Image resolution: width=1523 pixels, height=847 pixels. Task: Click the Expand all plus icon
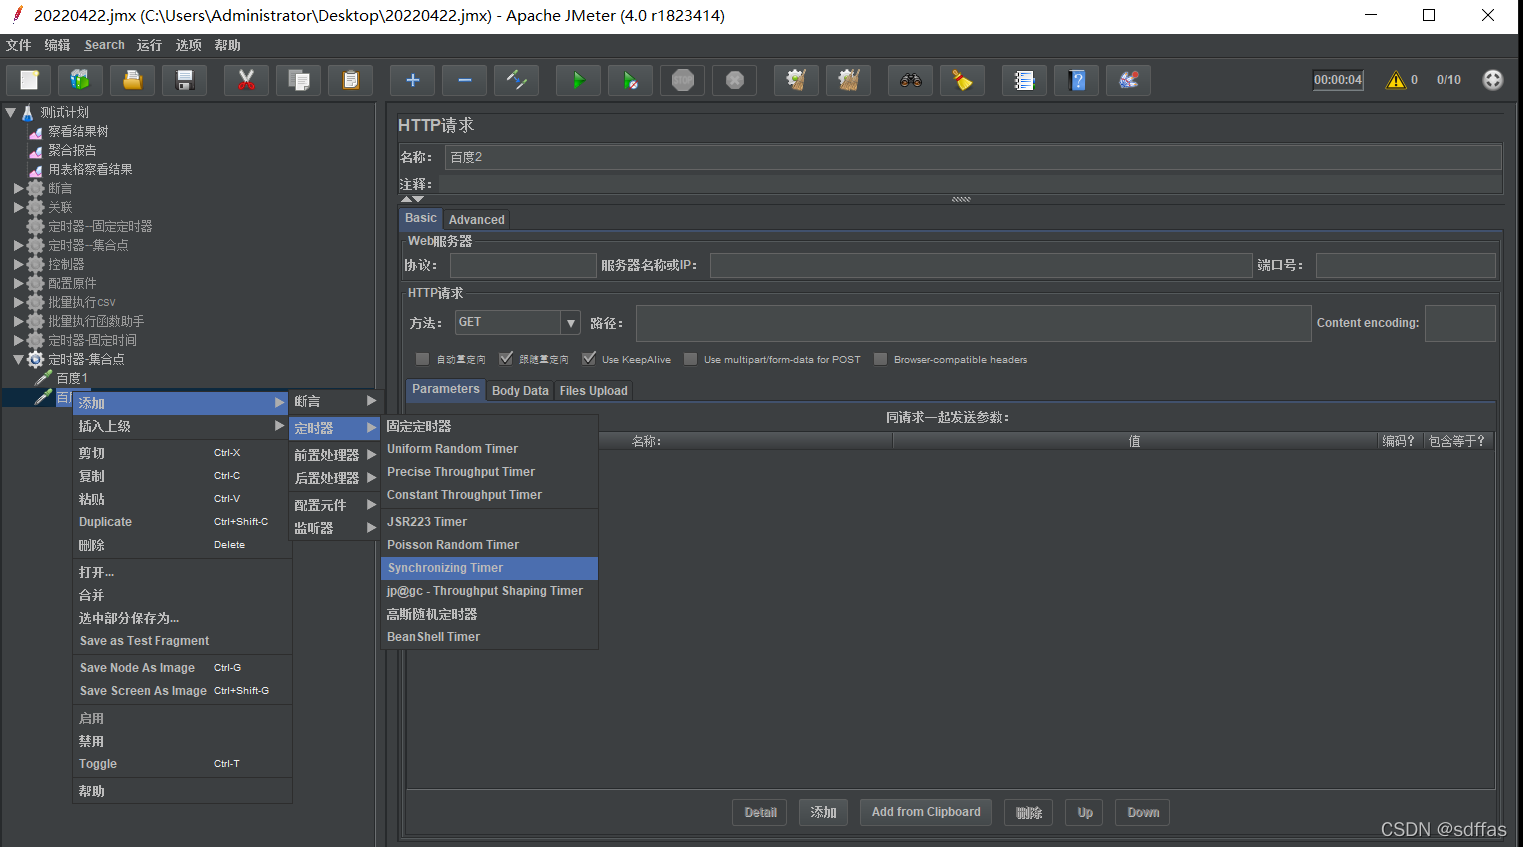point(412,80)
